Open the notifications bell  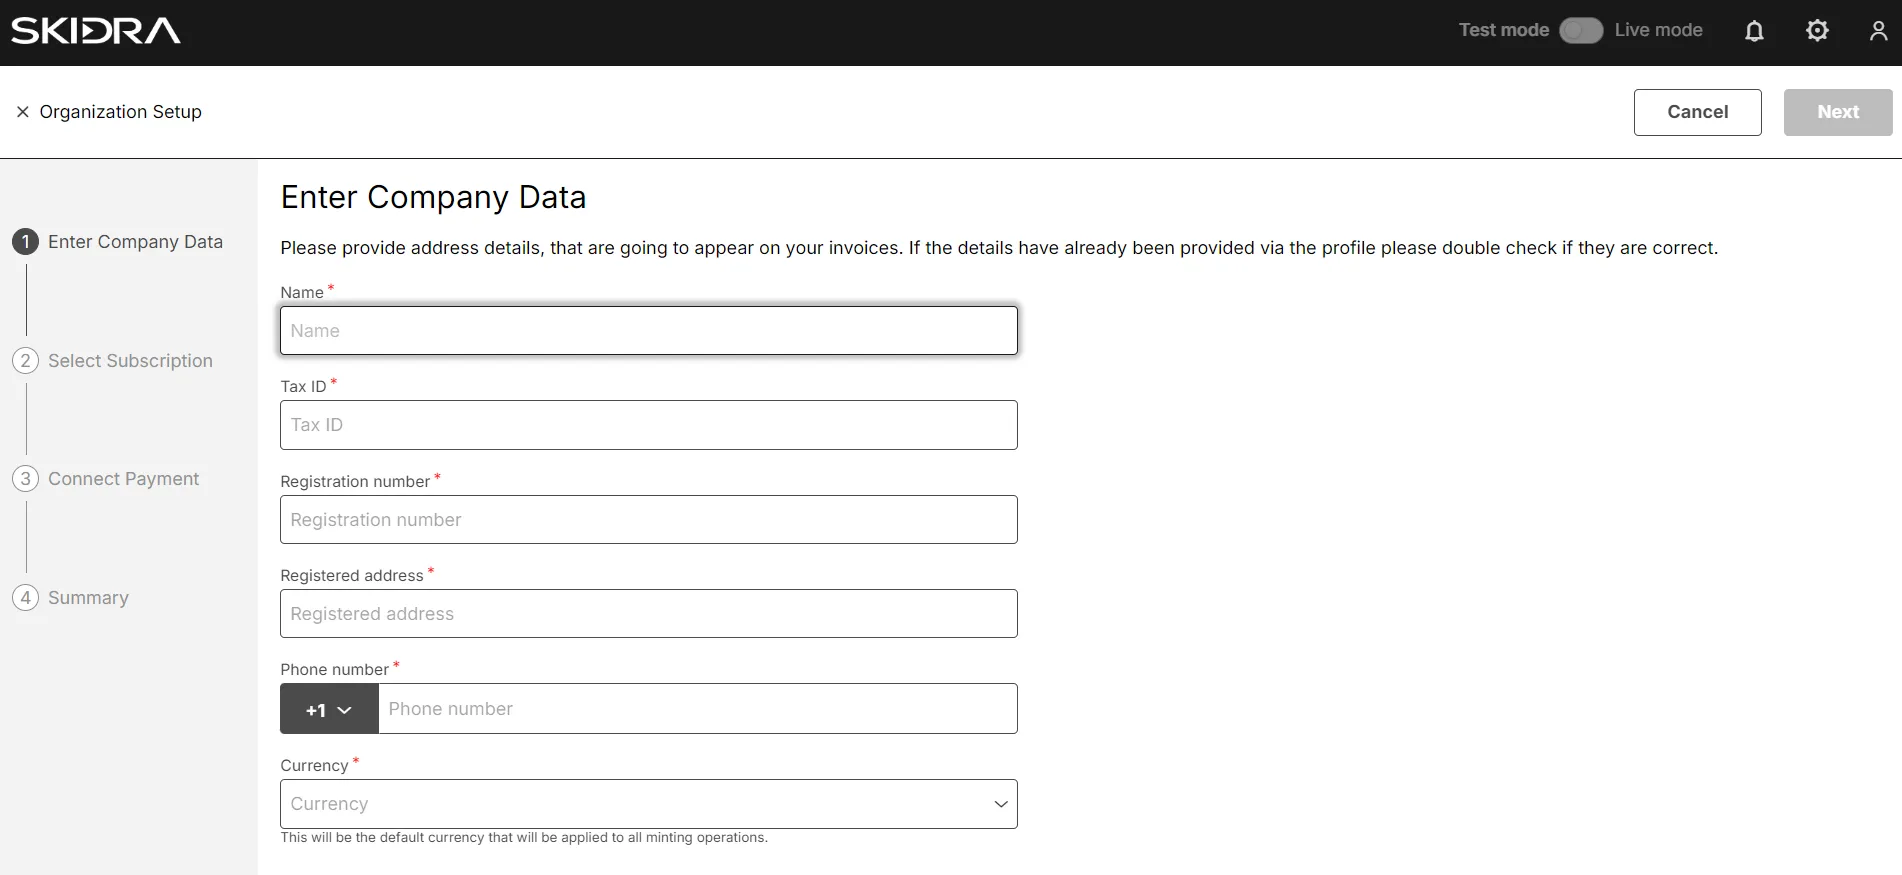(1754, 31)
